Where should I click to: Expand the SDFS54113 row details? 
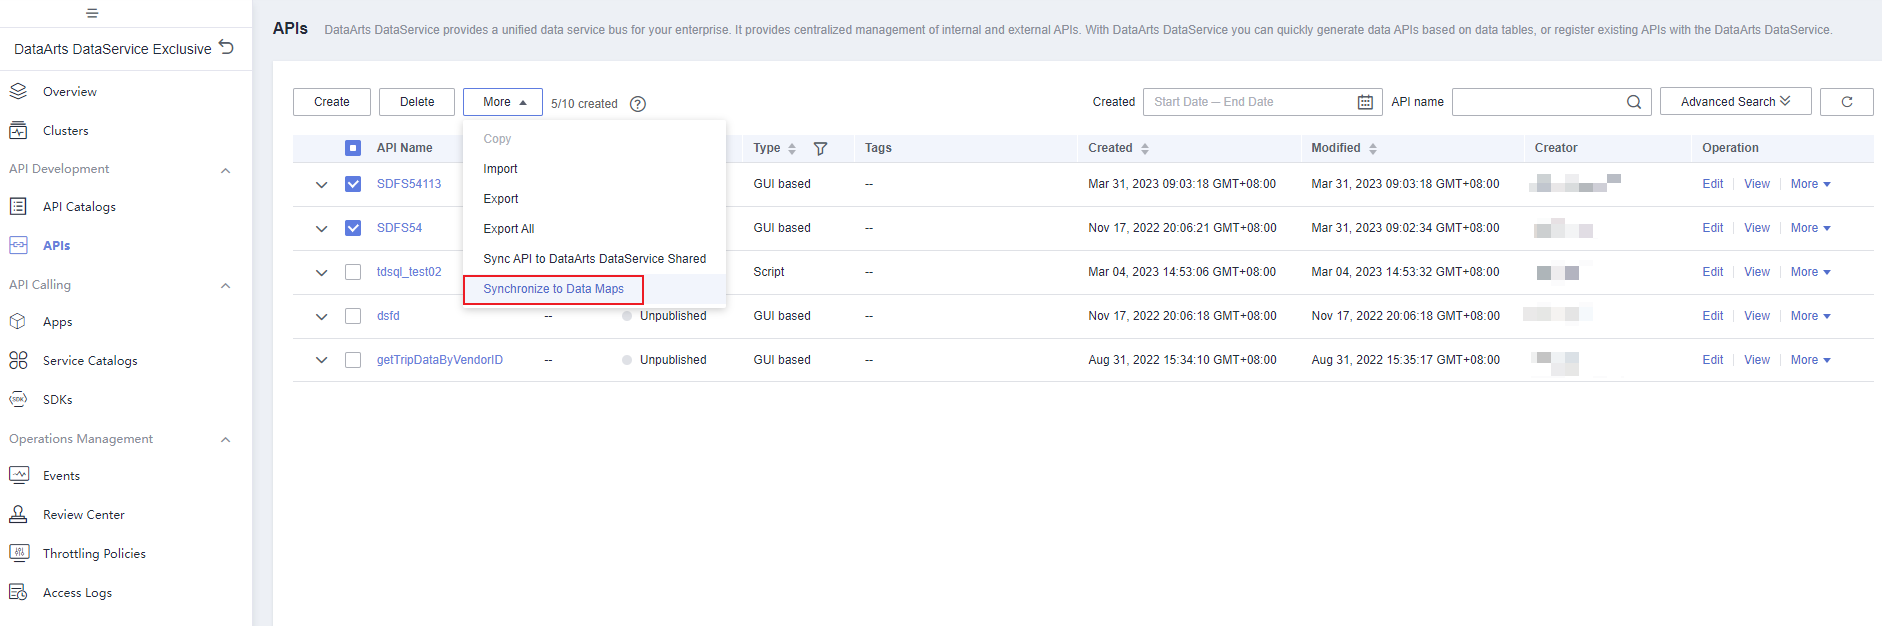pos(321,185)
